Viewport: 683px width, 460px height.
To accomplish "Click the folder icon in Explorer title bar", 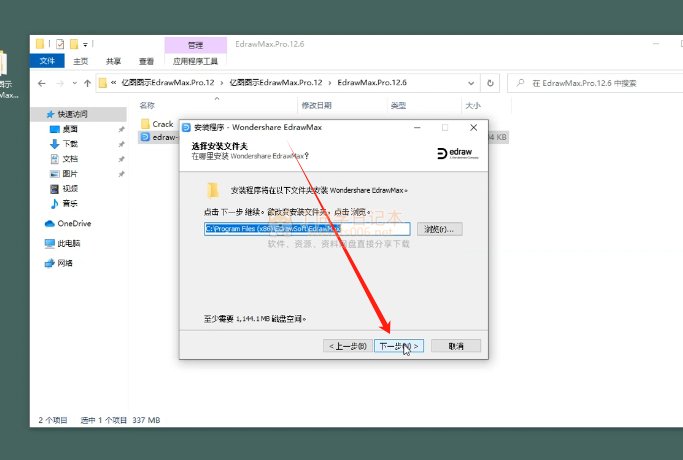I will [40, 44].
